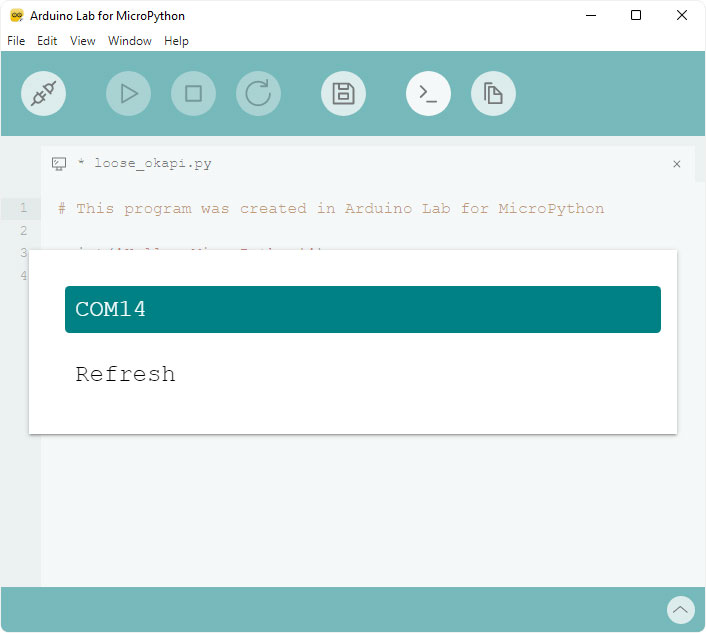
Task: Open the Edit menu
Action: (x=47, y=41)
